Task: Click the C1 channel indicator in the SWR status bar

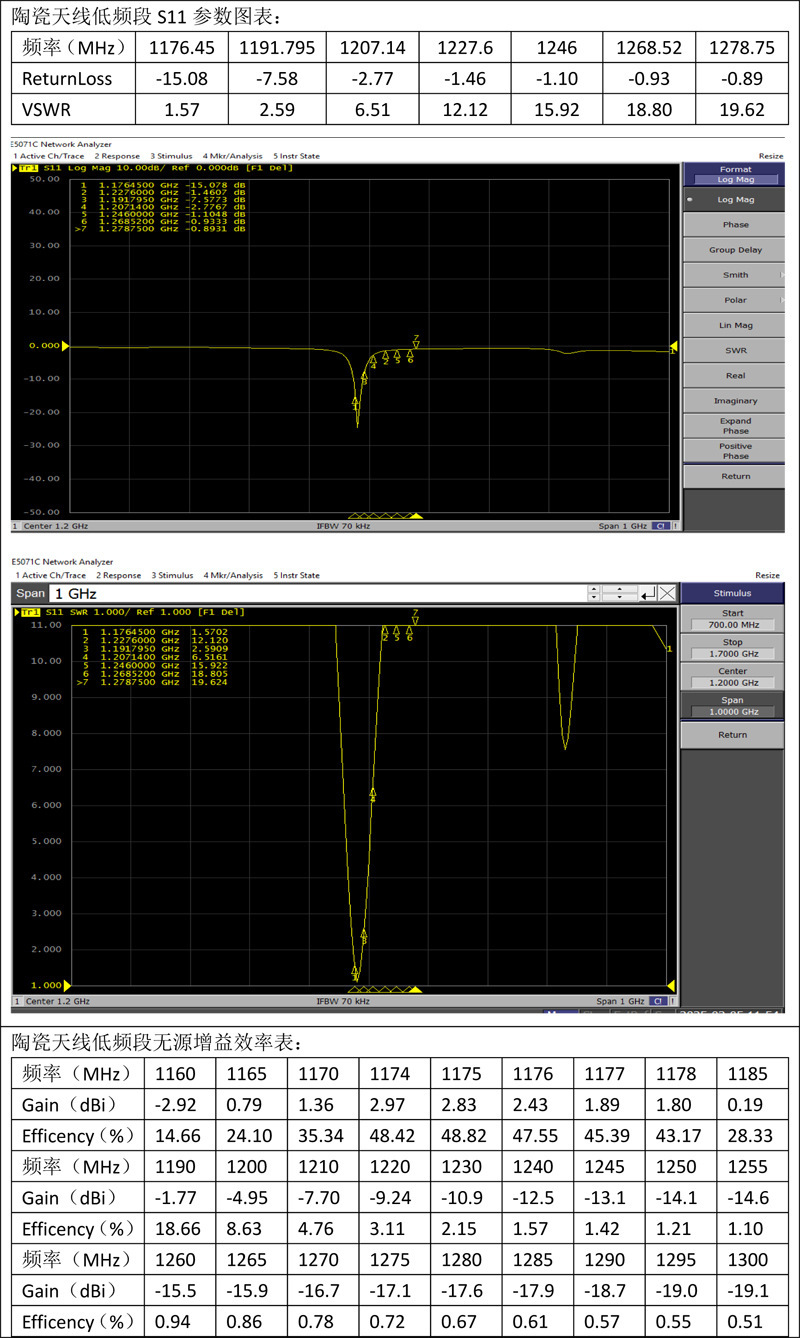Action: pyautogui.click(x=660, y=1001)
